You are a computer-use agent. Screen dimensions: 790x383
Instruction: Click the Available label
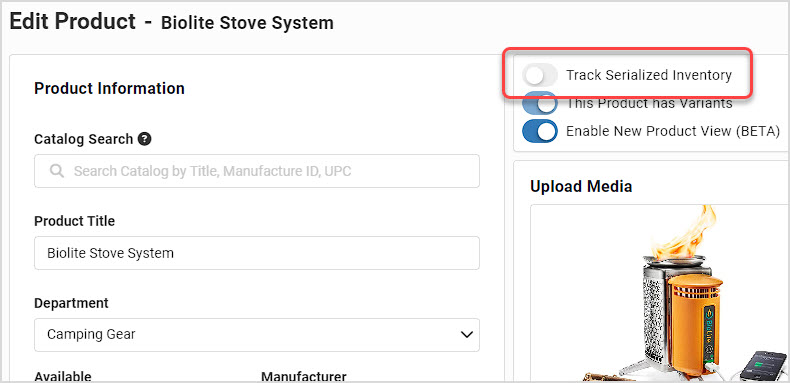(63, 376)
